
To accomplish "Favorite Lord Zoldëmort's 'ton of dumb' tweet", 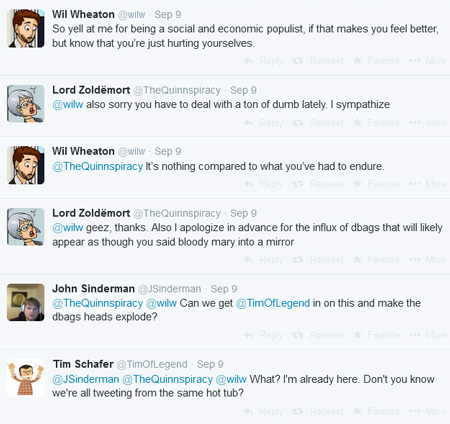I will [x=376, y=123].
